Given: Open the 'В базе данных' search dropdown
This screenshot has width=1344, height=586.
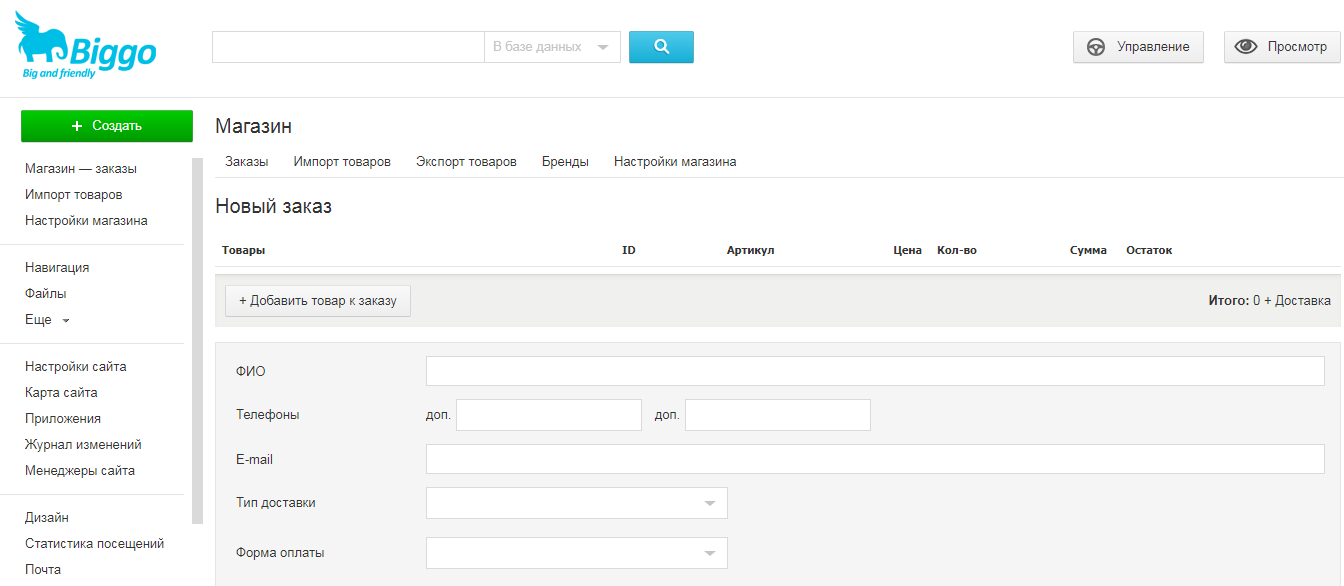Looking at the screenshot, I should pyautogui.click(x=552, y=47).
